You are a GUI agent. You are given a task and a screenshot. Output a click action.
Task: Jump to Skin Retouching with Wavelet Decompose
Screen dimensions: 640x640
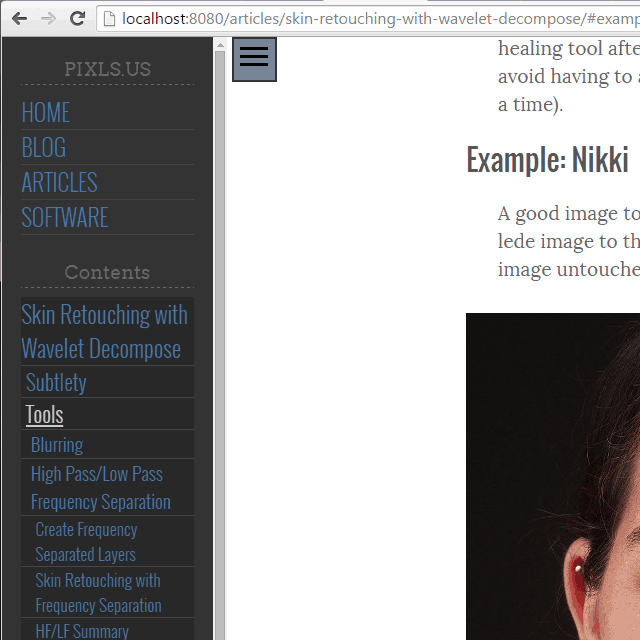pyautogui.click(x=104, y=331)
